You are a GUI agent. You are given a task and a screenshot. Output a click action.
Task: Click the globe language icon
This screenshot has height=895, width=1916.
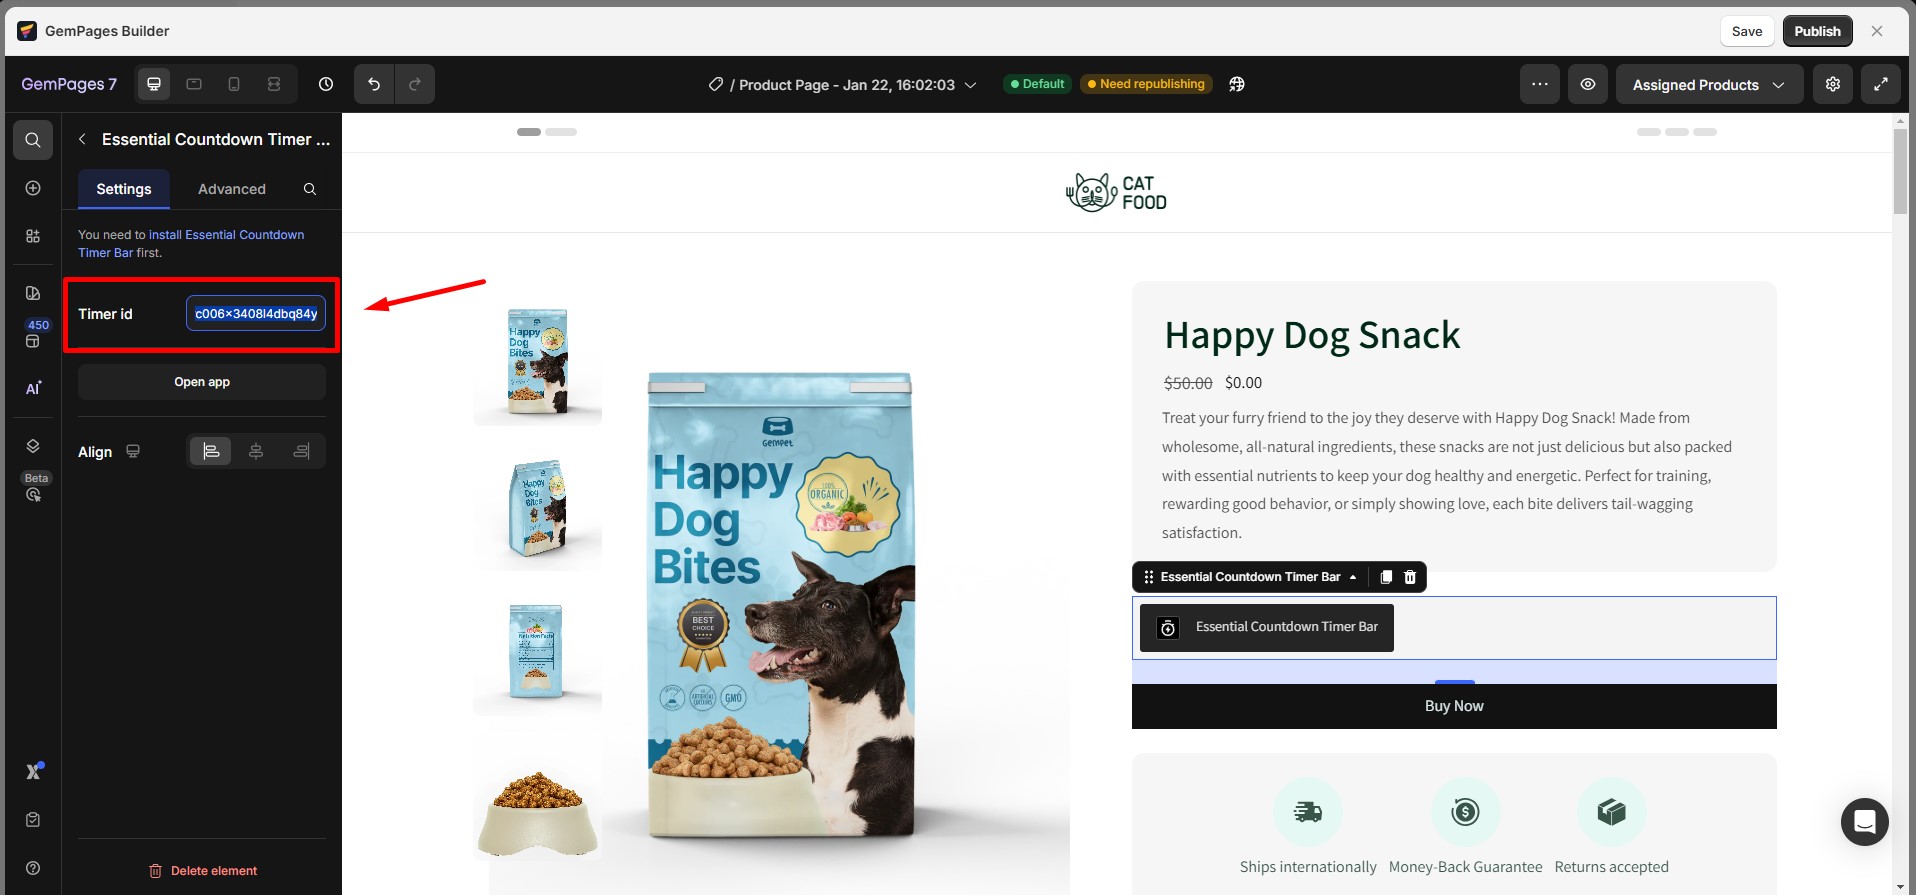[x=1237, y=84]
